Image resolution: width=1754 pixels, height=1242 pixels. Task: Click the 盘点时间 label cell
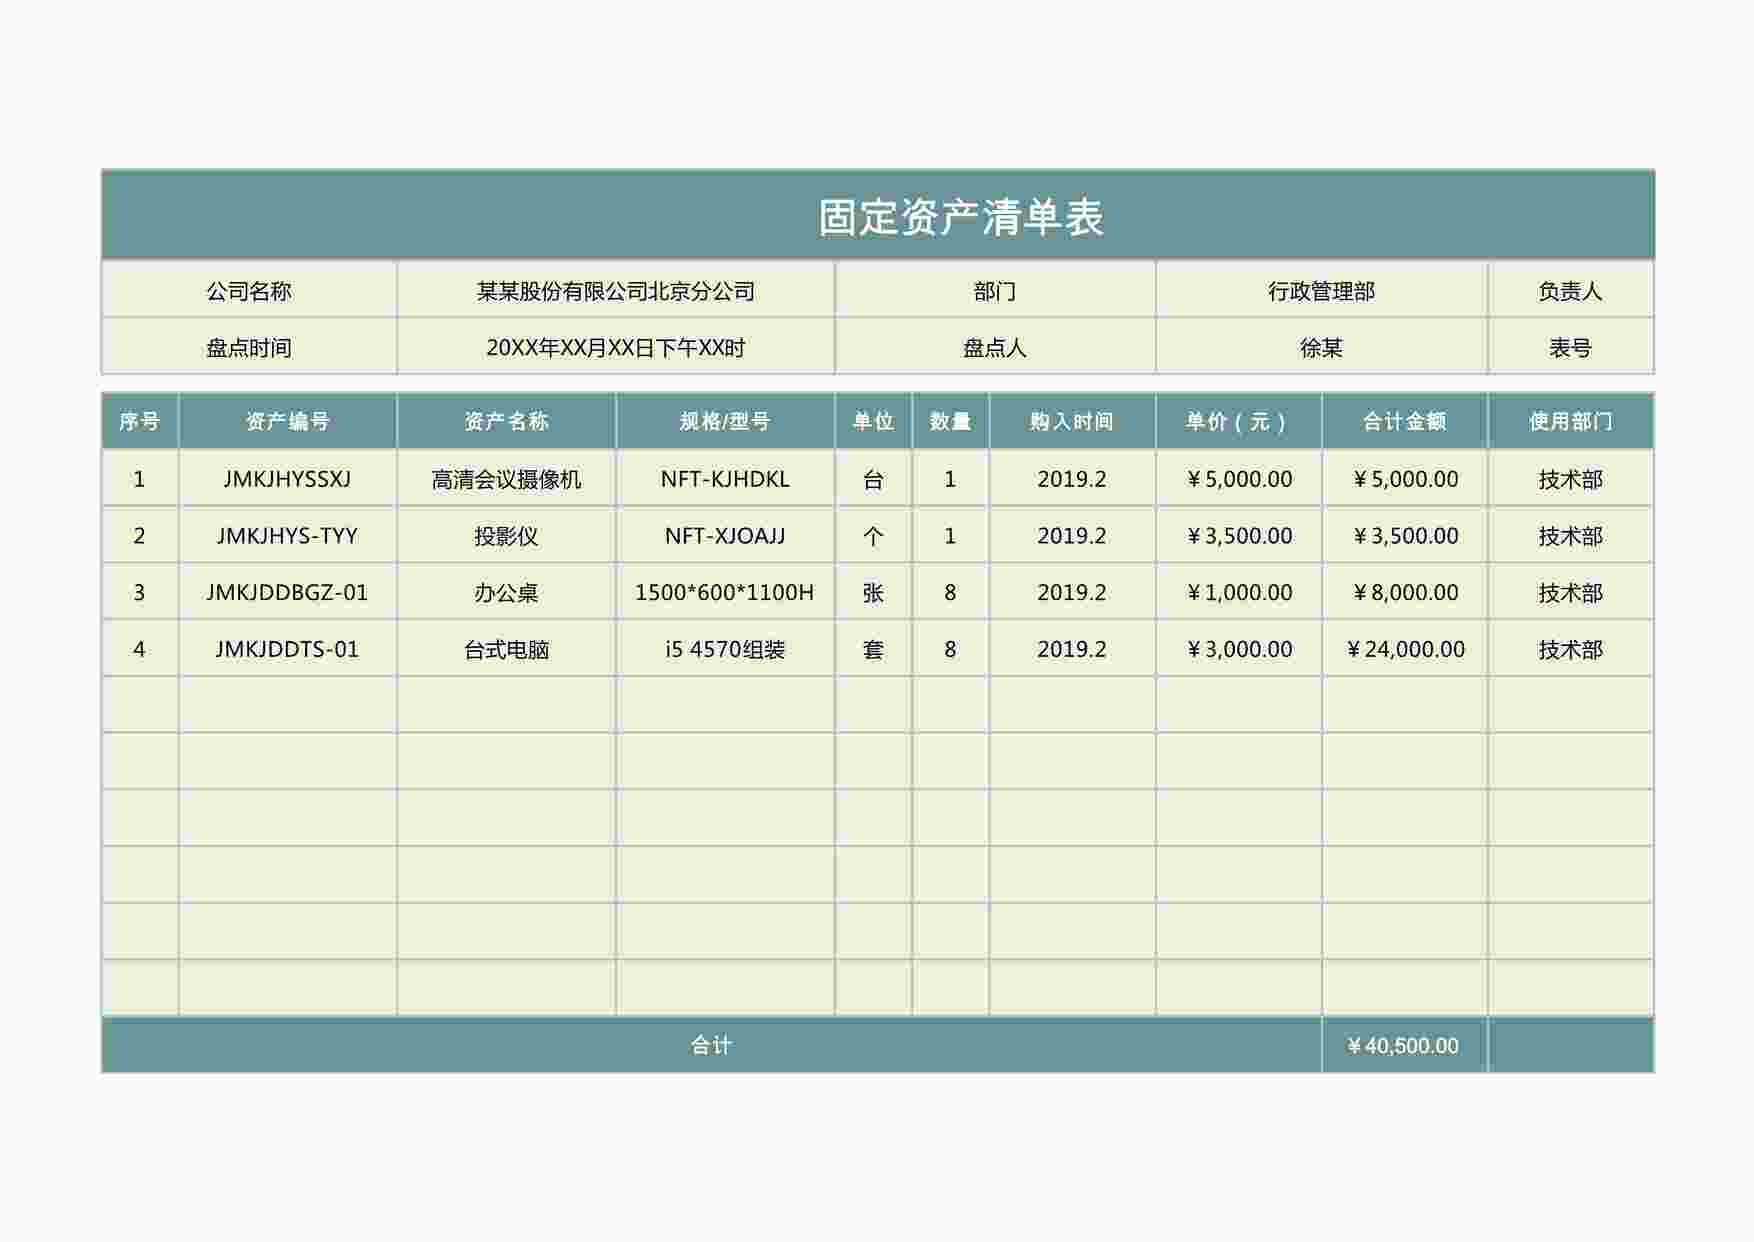pos(249,347)
